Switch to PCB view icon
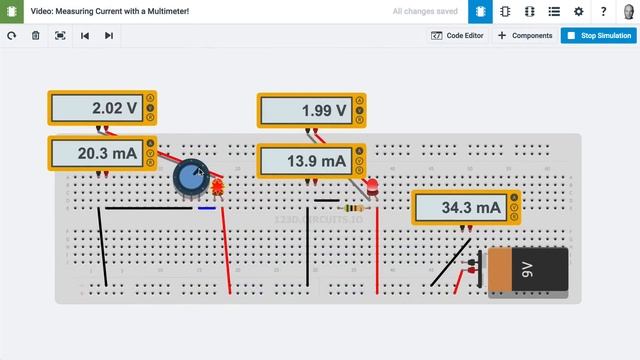The width and height of the screenshot is (640, 360). coord(529,11)
